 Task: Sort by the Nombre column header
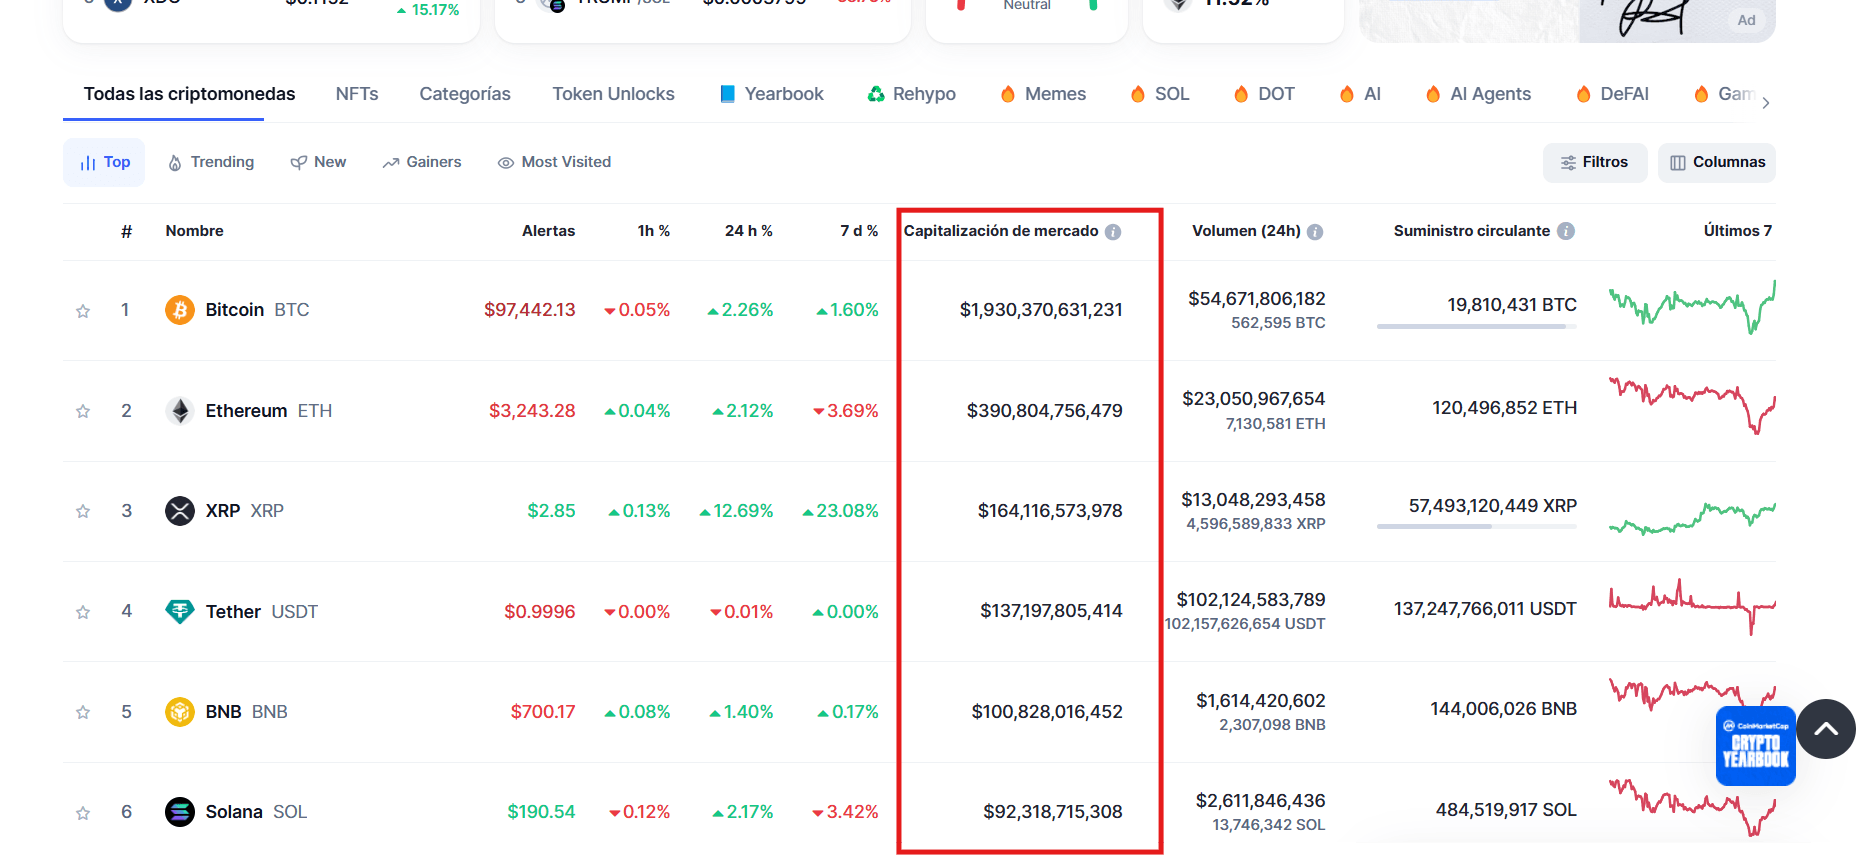[195, 231]
